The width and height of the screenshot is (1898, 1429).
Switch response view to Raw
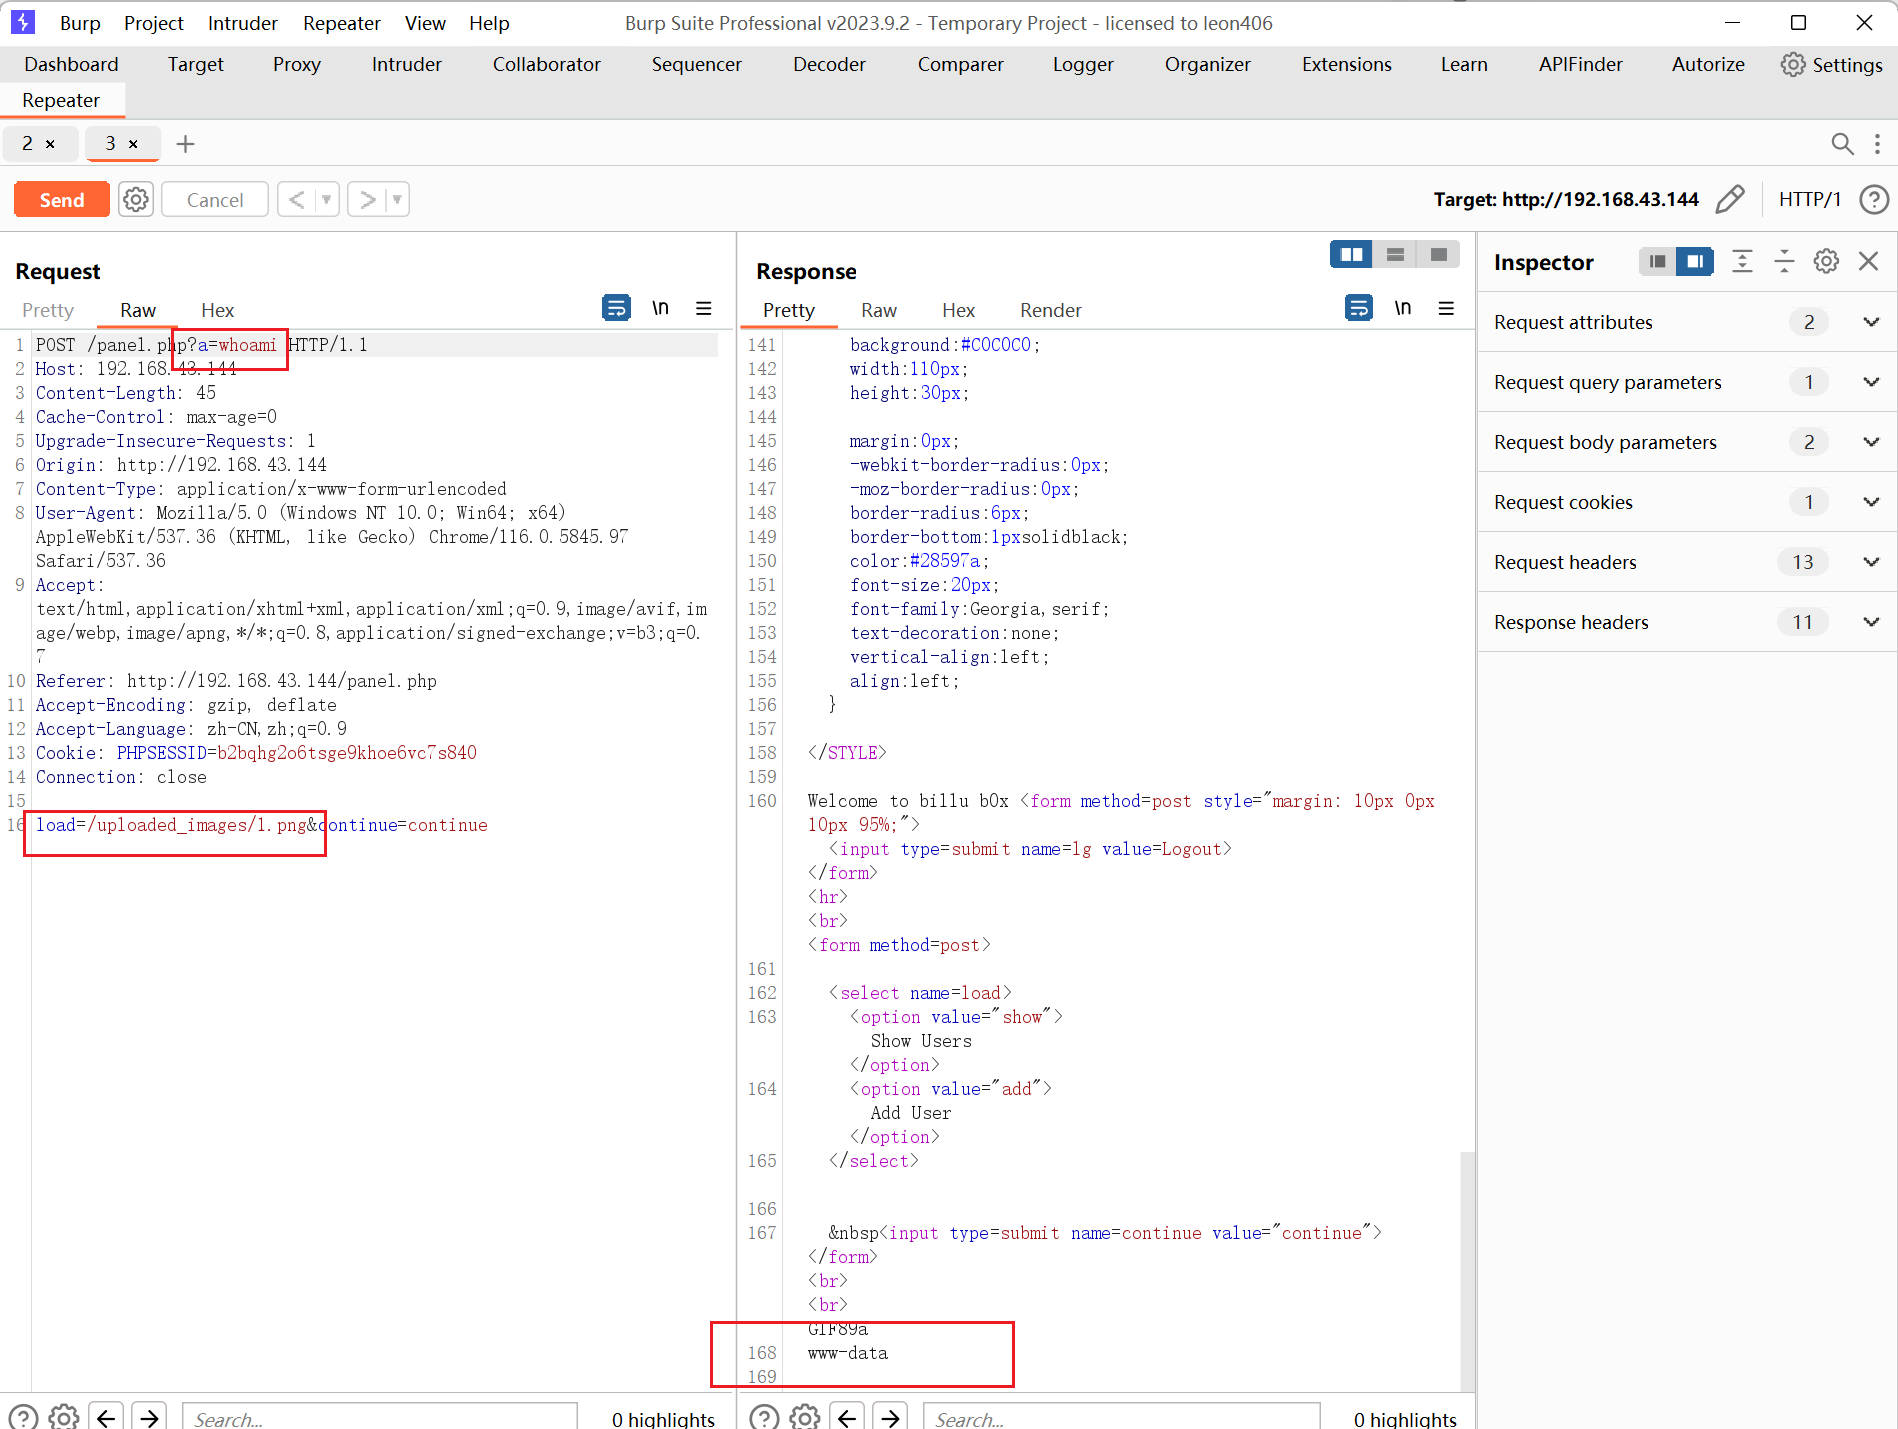[x=879, y=310]
